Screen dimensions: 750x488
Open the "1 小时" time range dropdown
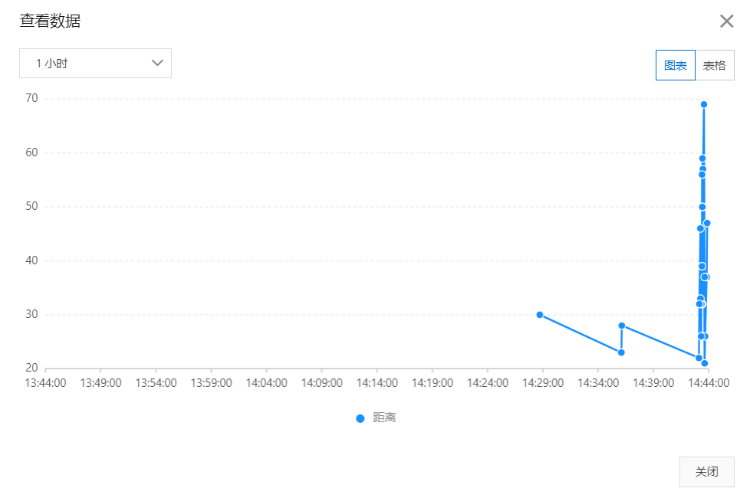point(96,63)
